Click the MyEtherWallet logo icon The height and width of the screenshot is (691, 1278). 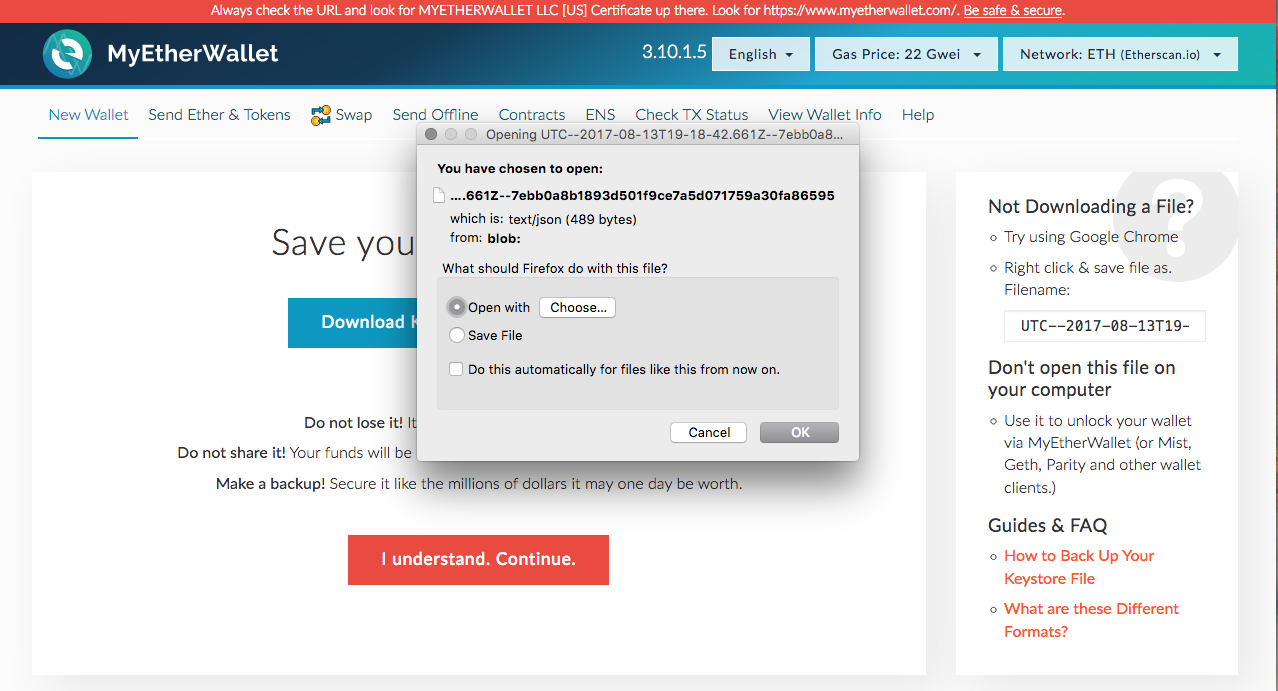[67, 54]
